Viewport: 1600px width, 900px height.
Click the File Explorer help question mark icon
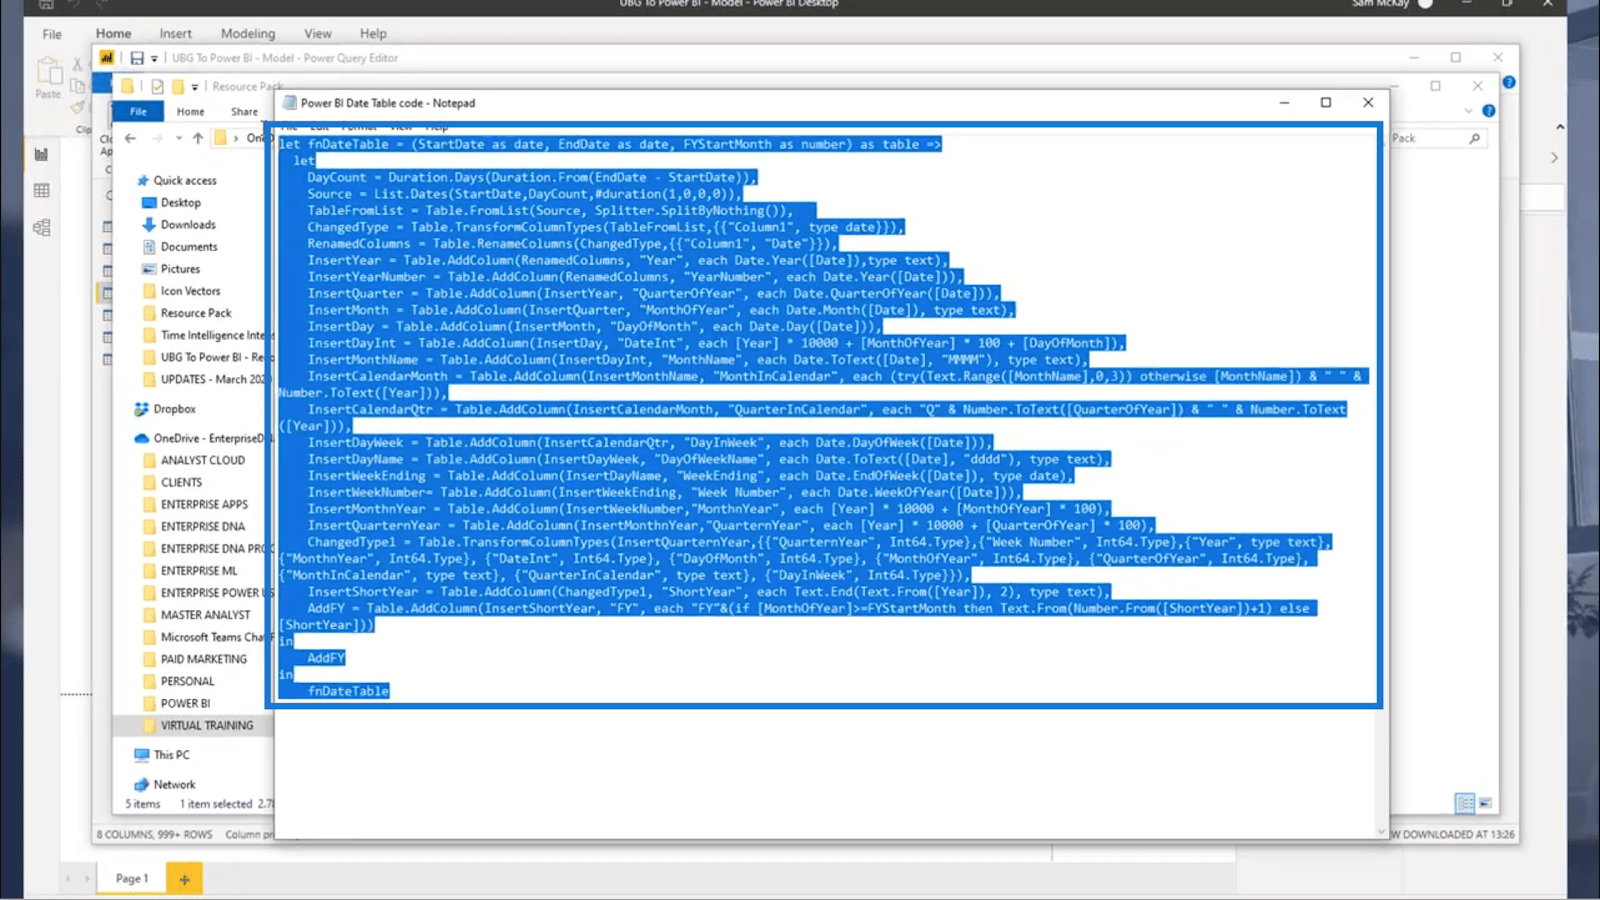1488,111
